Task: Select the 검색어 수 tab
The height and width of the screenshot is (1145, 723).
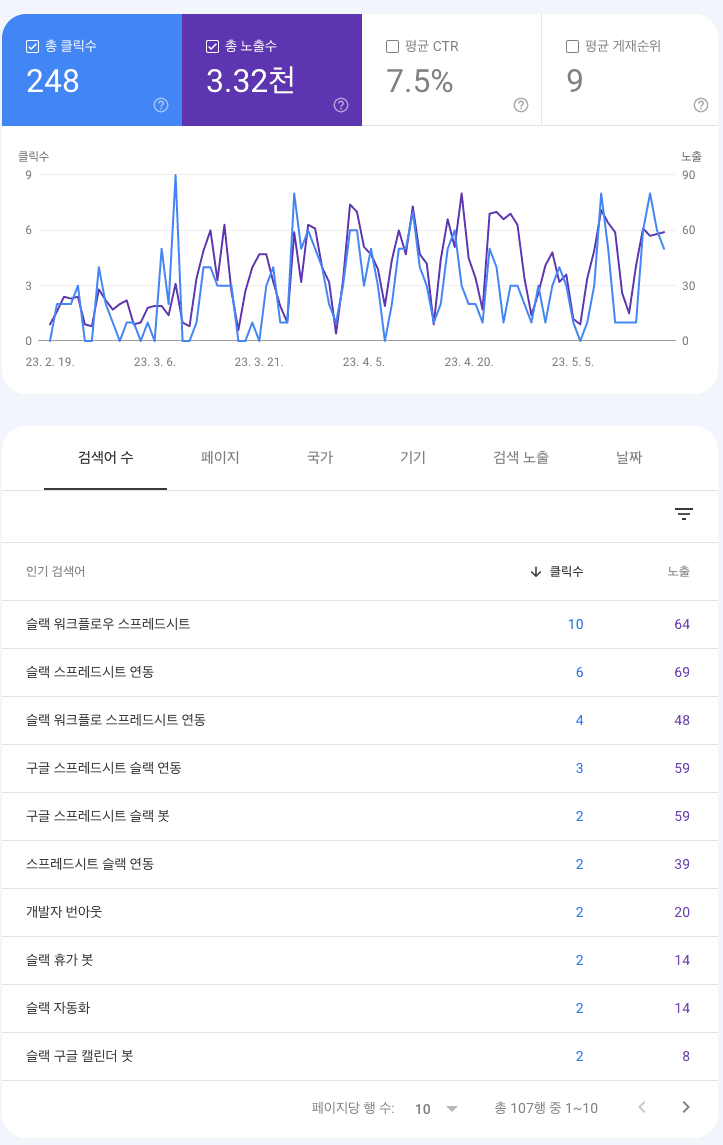Action: (x=106, y=458)
